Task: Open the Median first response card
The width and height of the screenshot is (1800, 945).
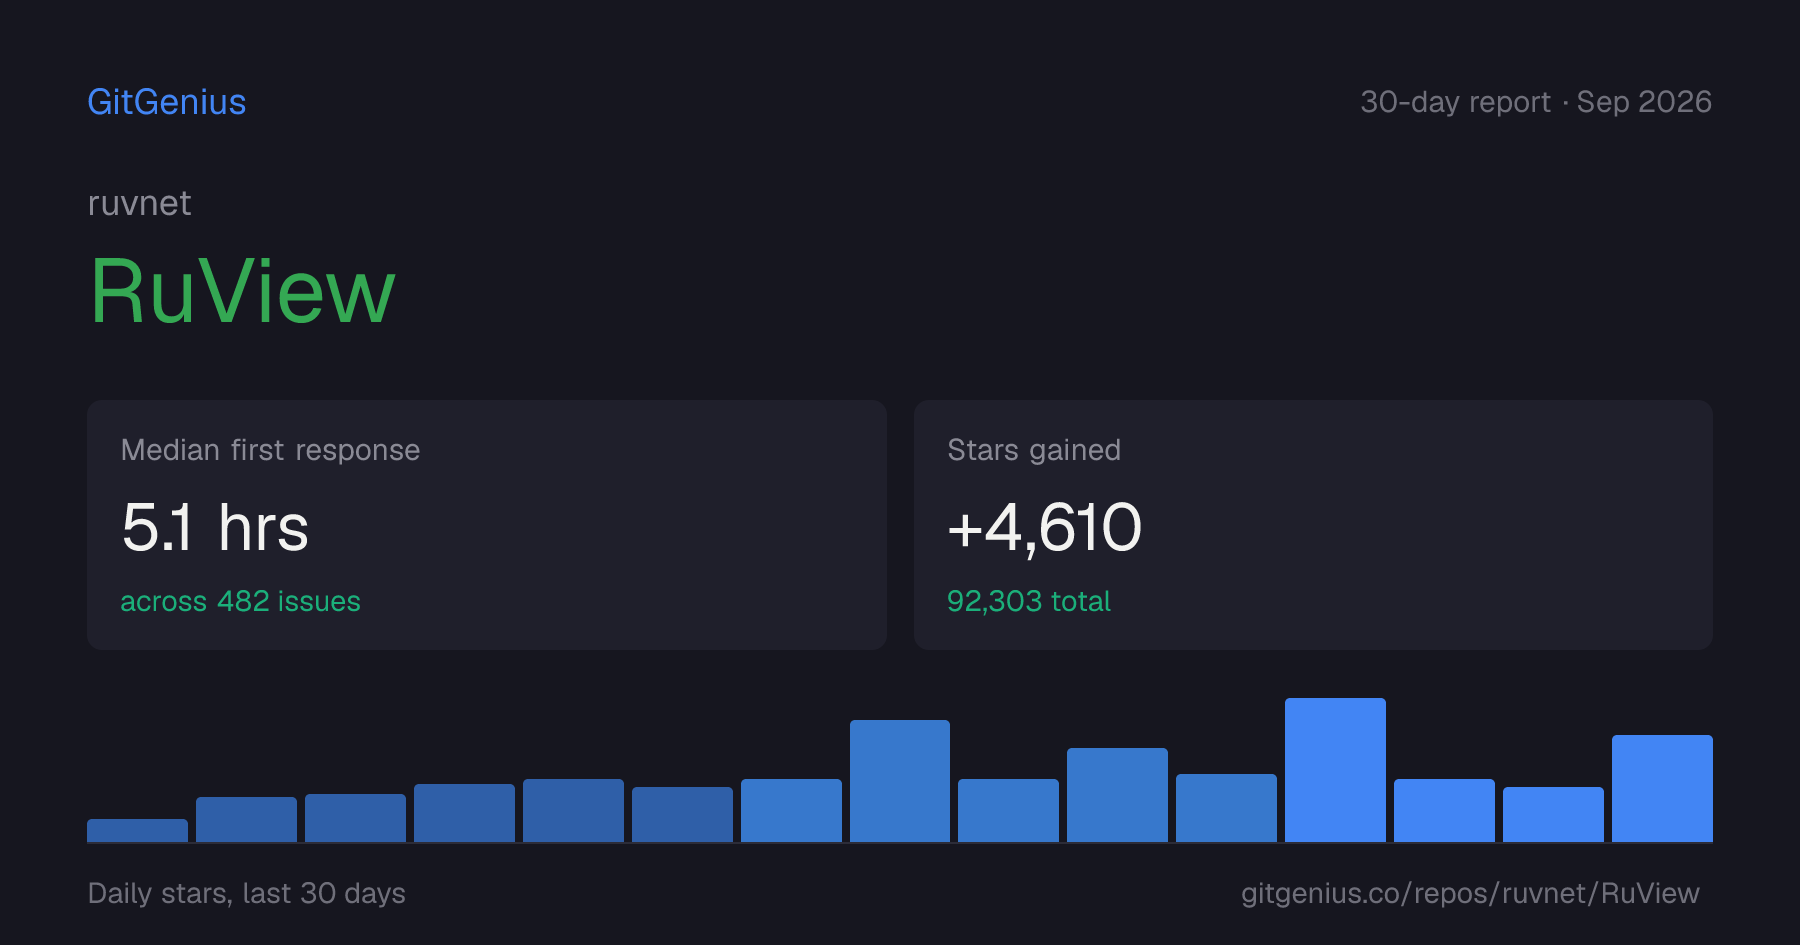Action: 487,525
